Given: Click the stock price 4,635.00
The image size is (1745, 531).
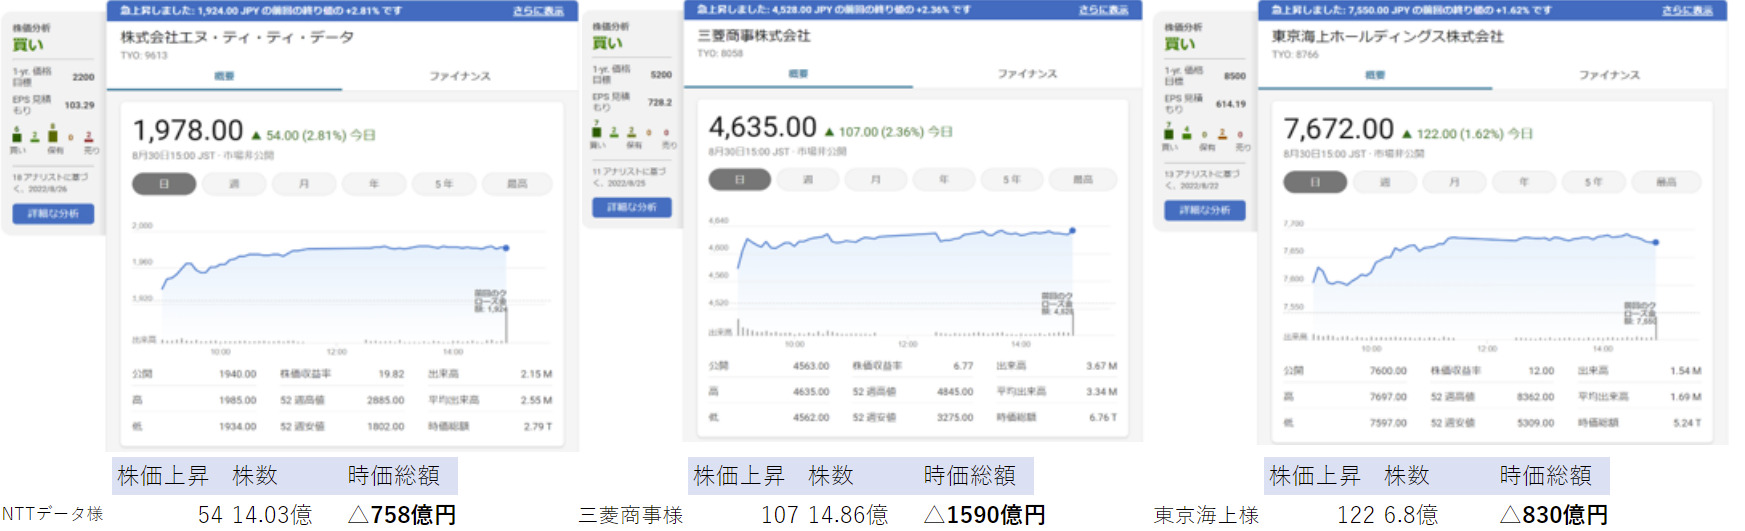Looking at the screenshot, I should click(x=763, y=127).
